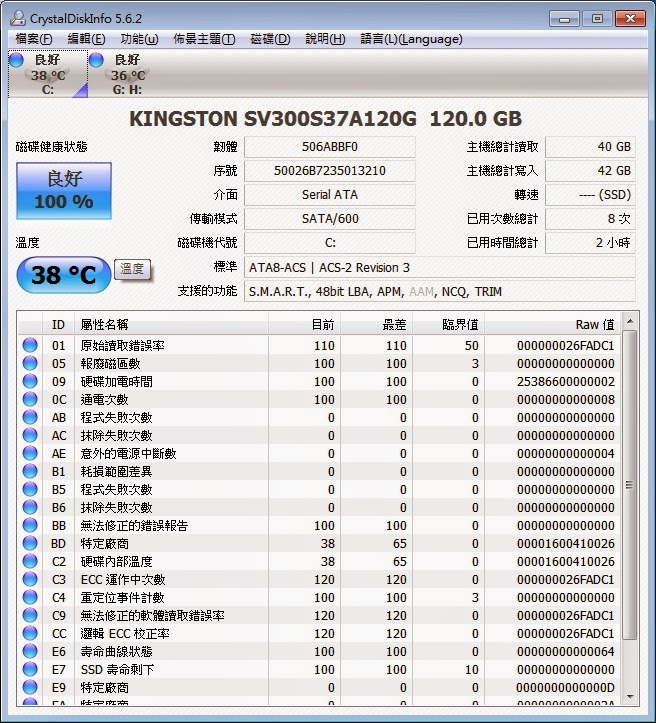The width and height of the screenshot is (656, 723).
Task: Click the 目前 column header
Action: click(x=304, y=325)
